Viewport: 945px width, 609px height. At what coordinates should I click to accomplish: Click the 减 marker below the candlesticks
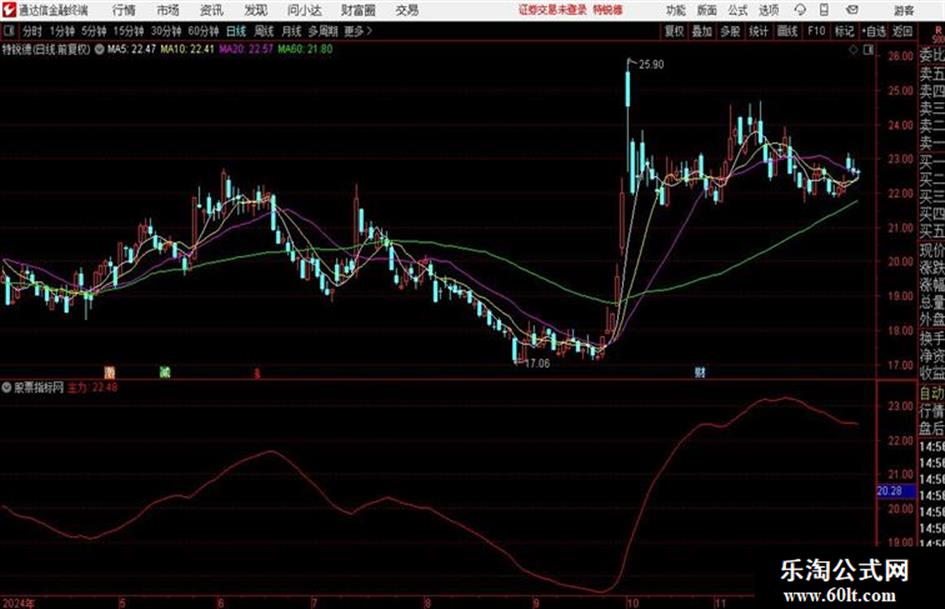pos(165,372)
